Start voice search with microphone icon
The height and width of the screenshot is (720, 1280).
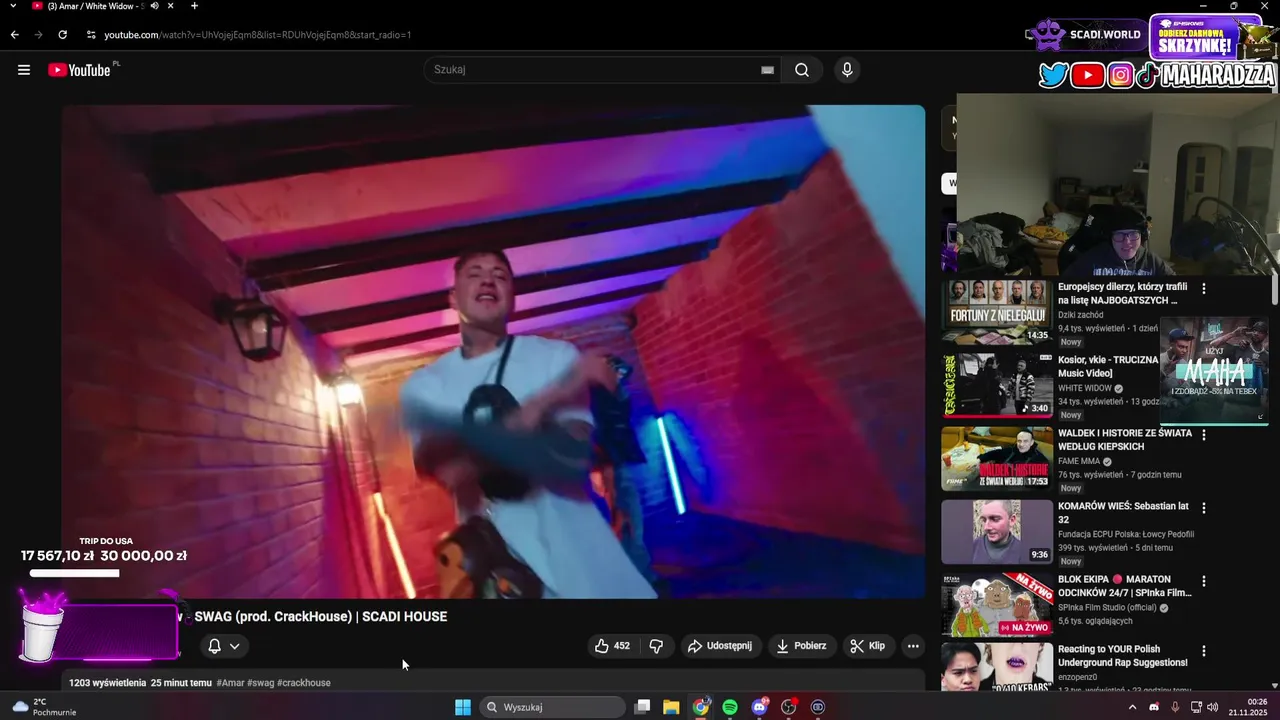(x=847, y=70)
